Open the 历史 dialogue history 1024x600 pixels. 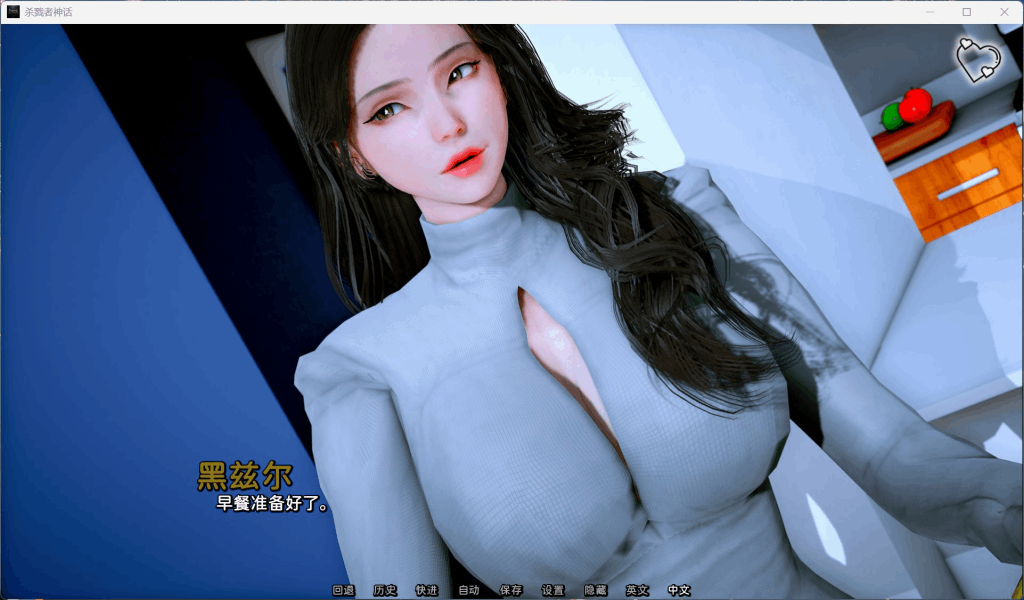point(383,590)
